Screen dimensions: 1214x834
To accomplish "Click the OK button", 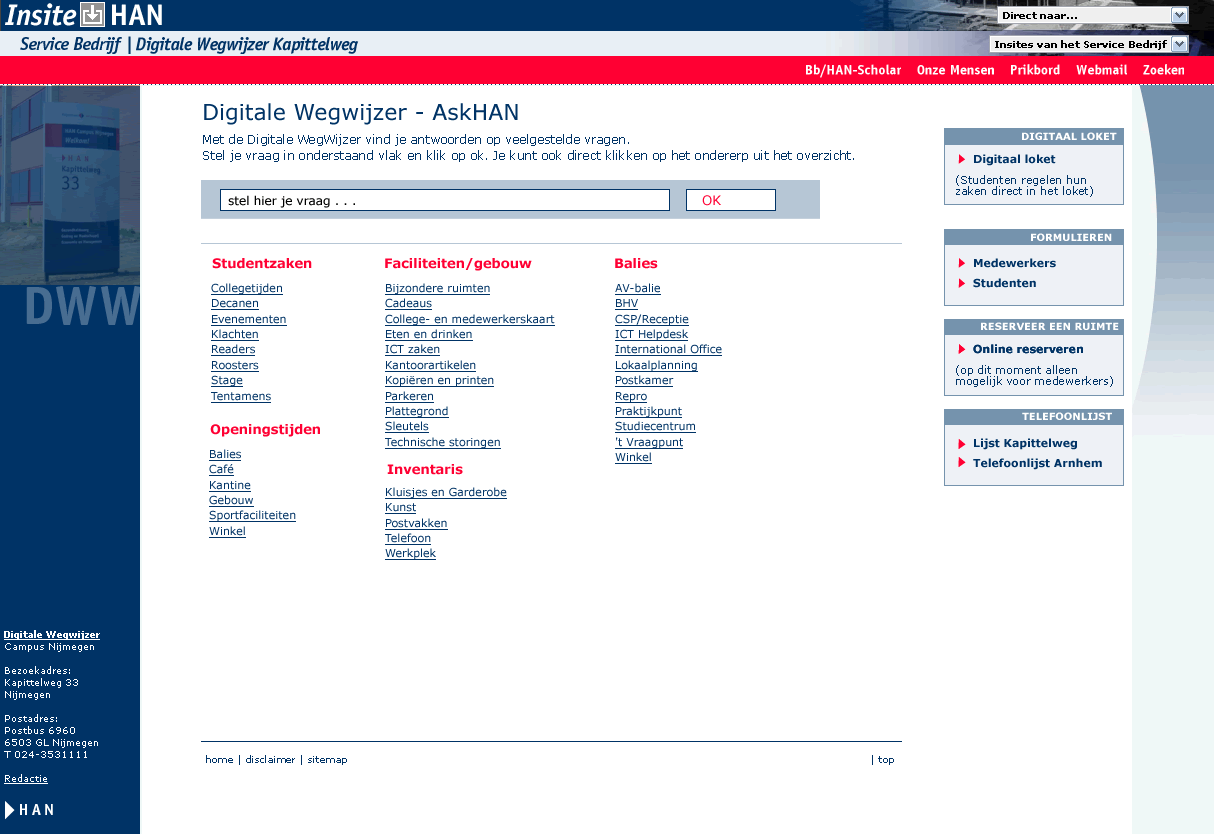I will [x=731, y=200].
